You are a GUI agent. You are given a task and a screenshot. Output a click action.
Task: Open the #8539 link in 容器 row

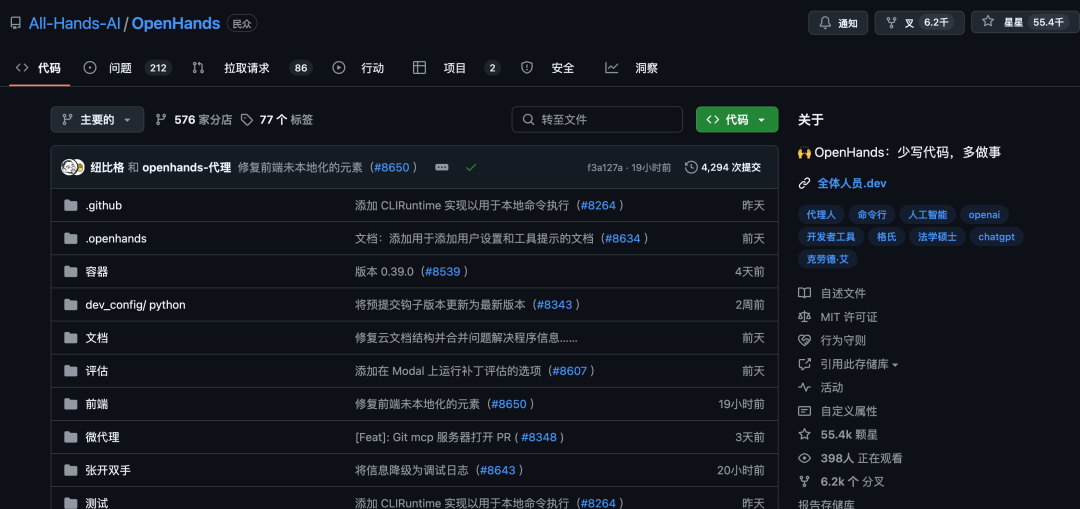coord(442,271)
